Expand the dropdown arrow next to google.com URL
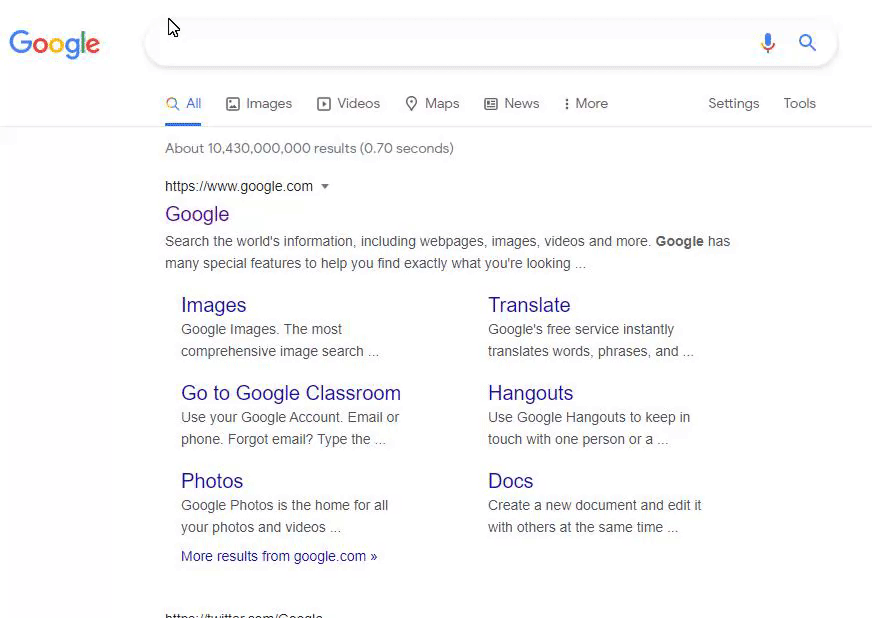Screen dimensions: 872x618 (325, 186)
